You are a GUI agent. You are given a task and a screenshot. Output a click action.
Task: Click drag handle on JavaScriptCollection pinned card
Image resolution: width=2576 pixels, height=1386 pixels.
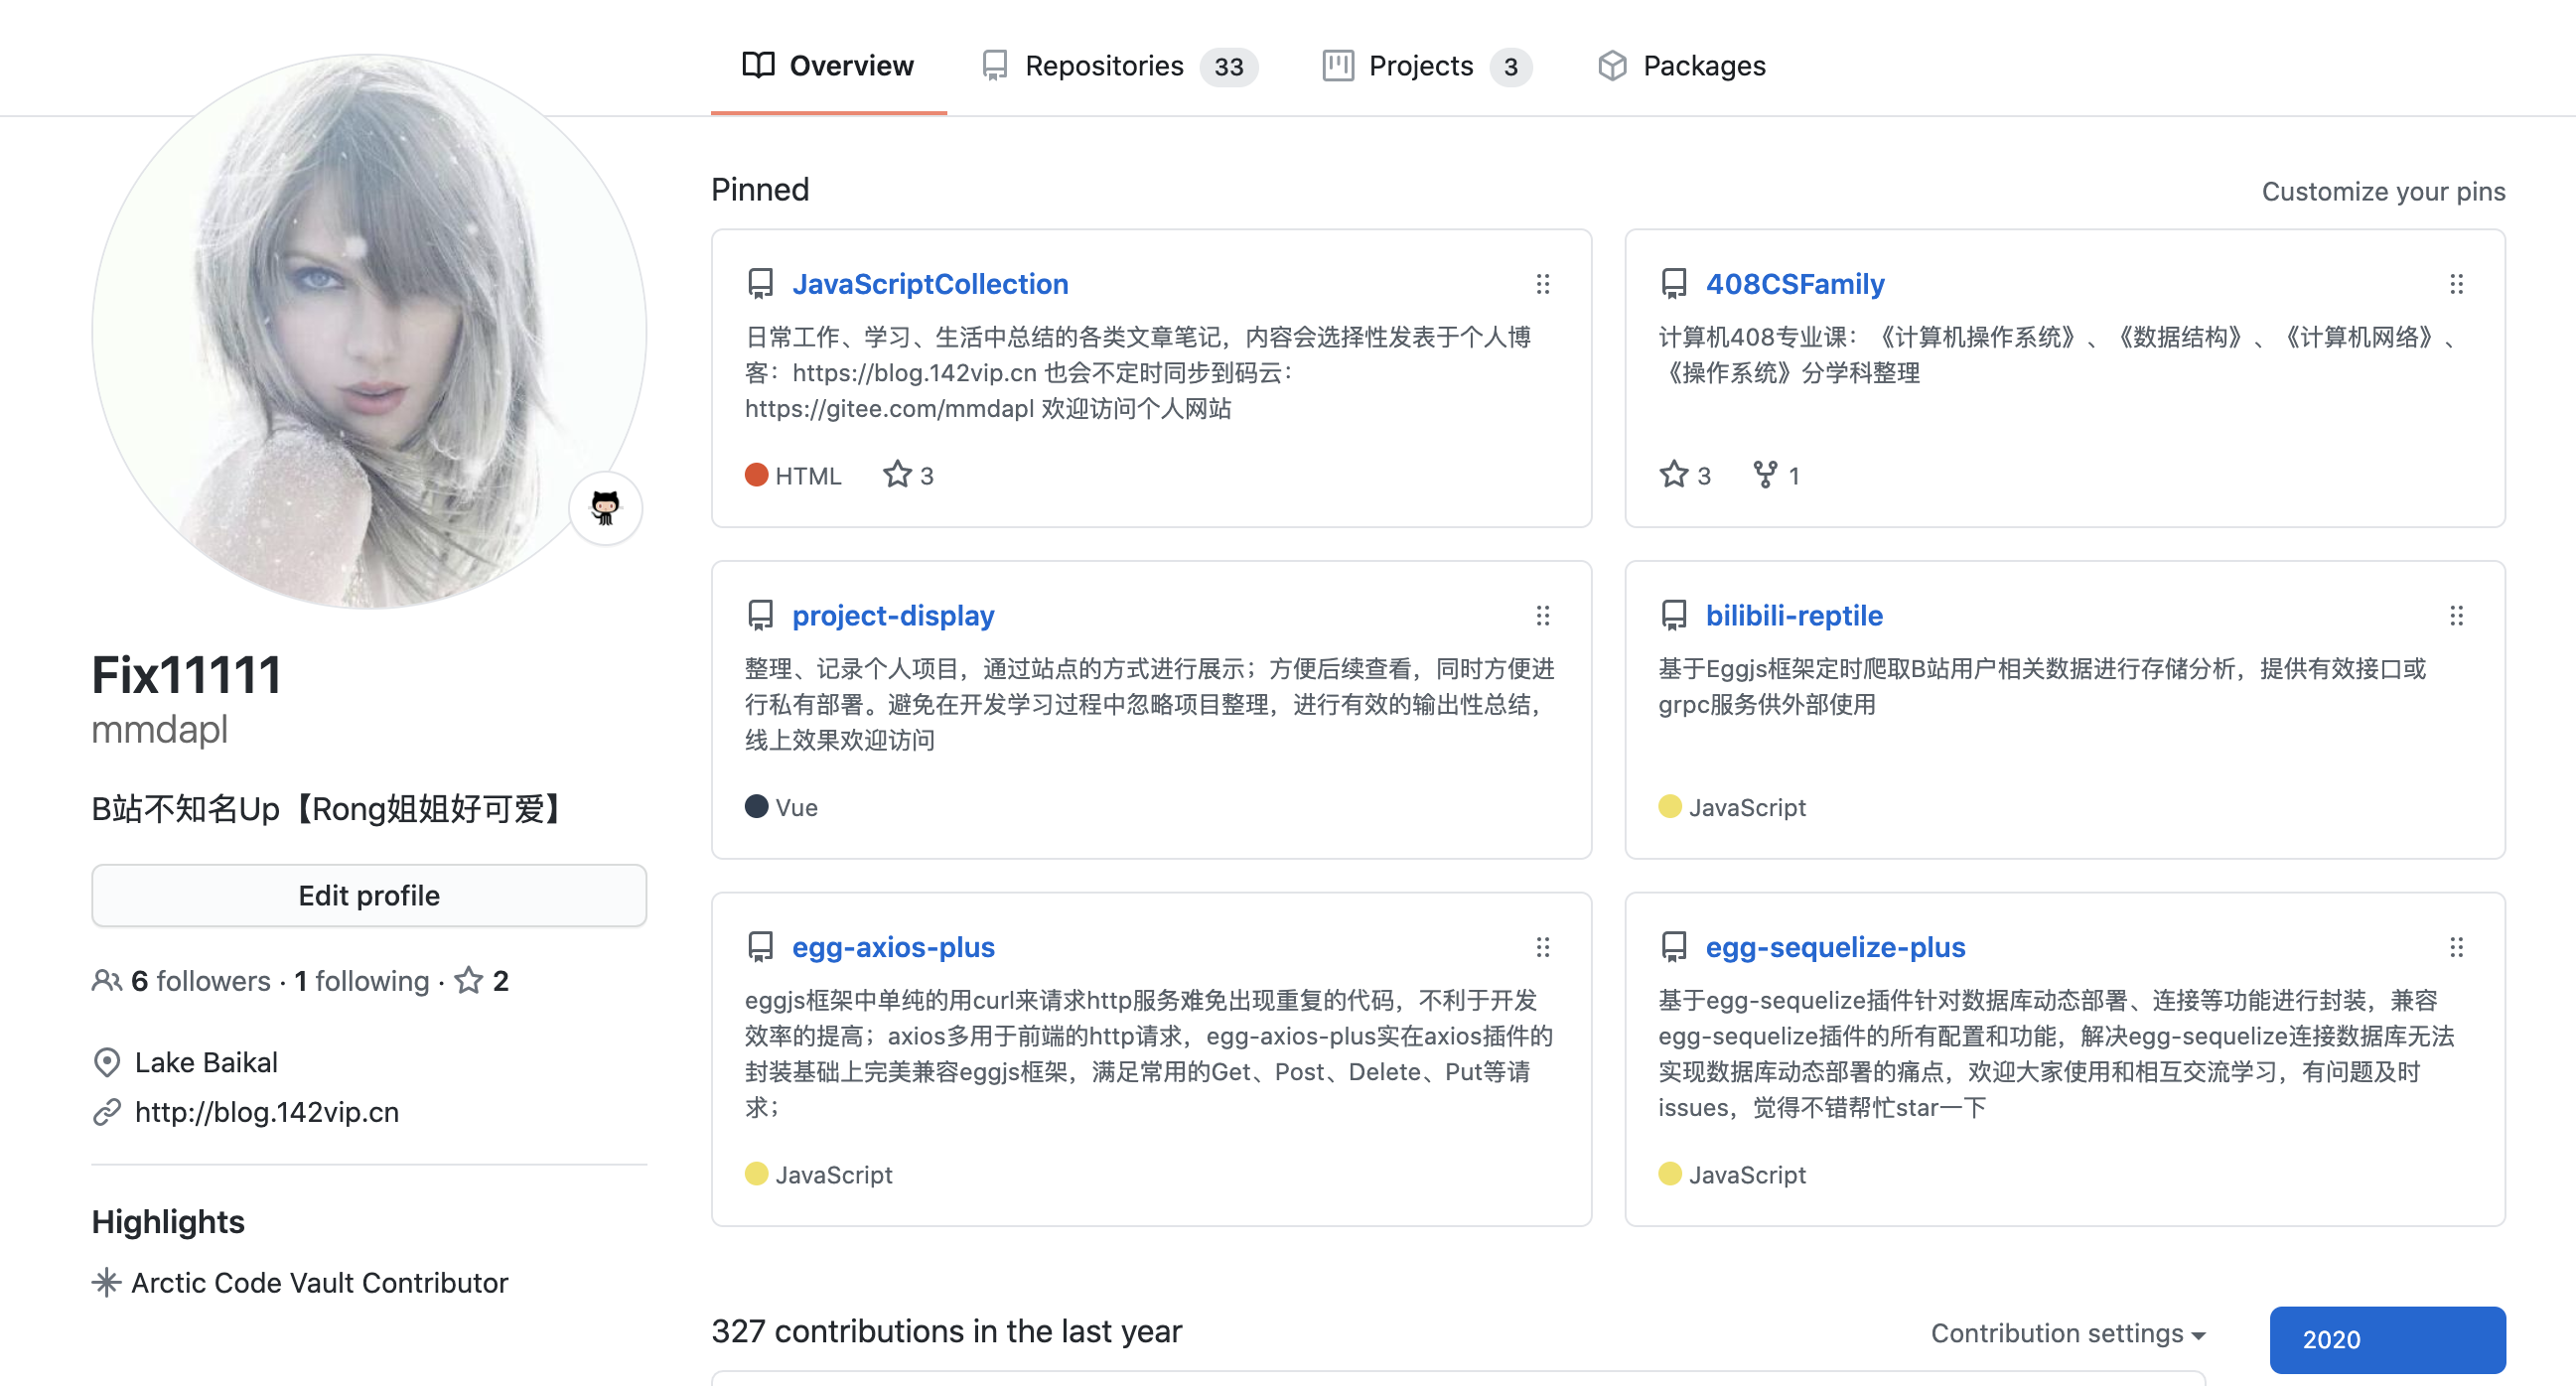coord(1542,284)
